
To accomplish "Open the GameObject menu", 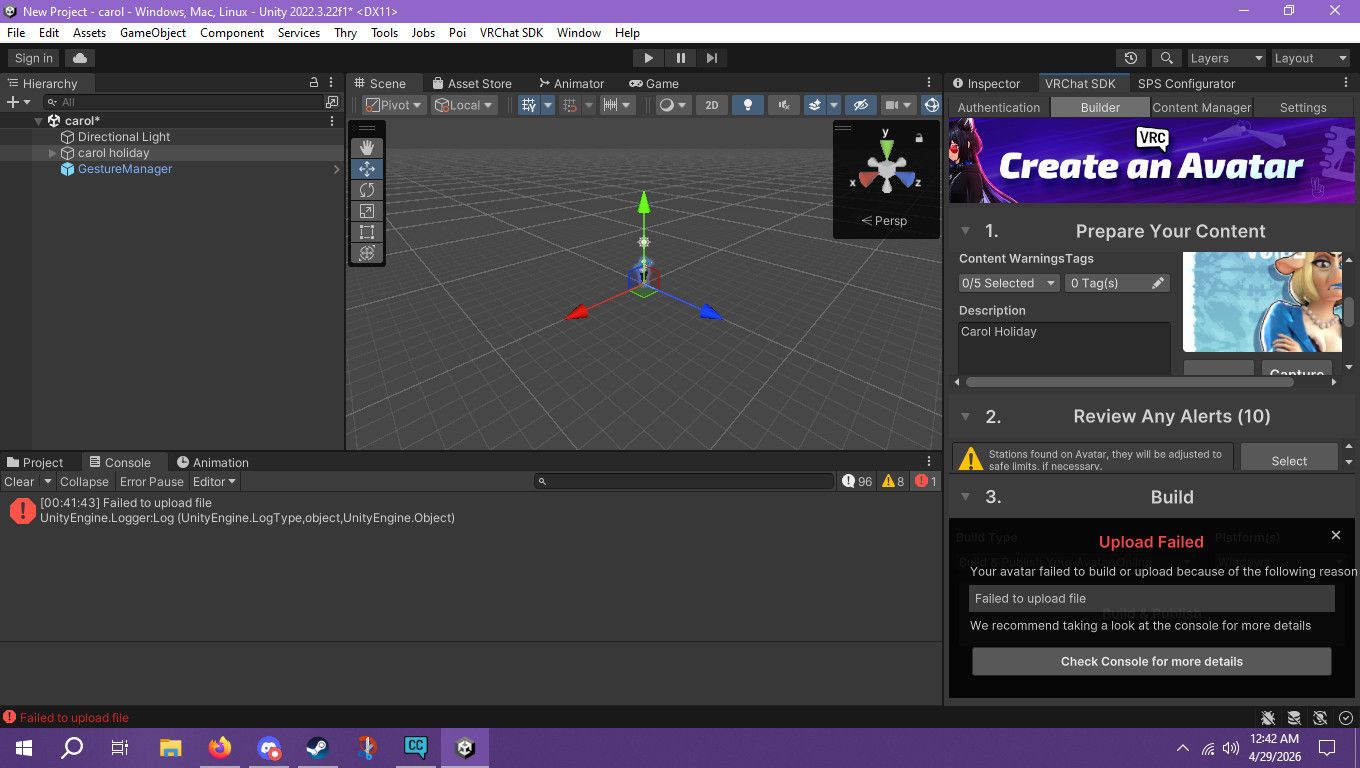I will tap(153, 33).
